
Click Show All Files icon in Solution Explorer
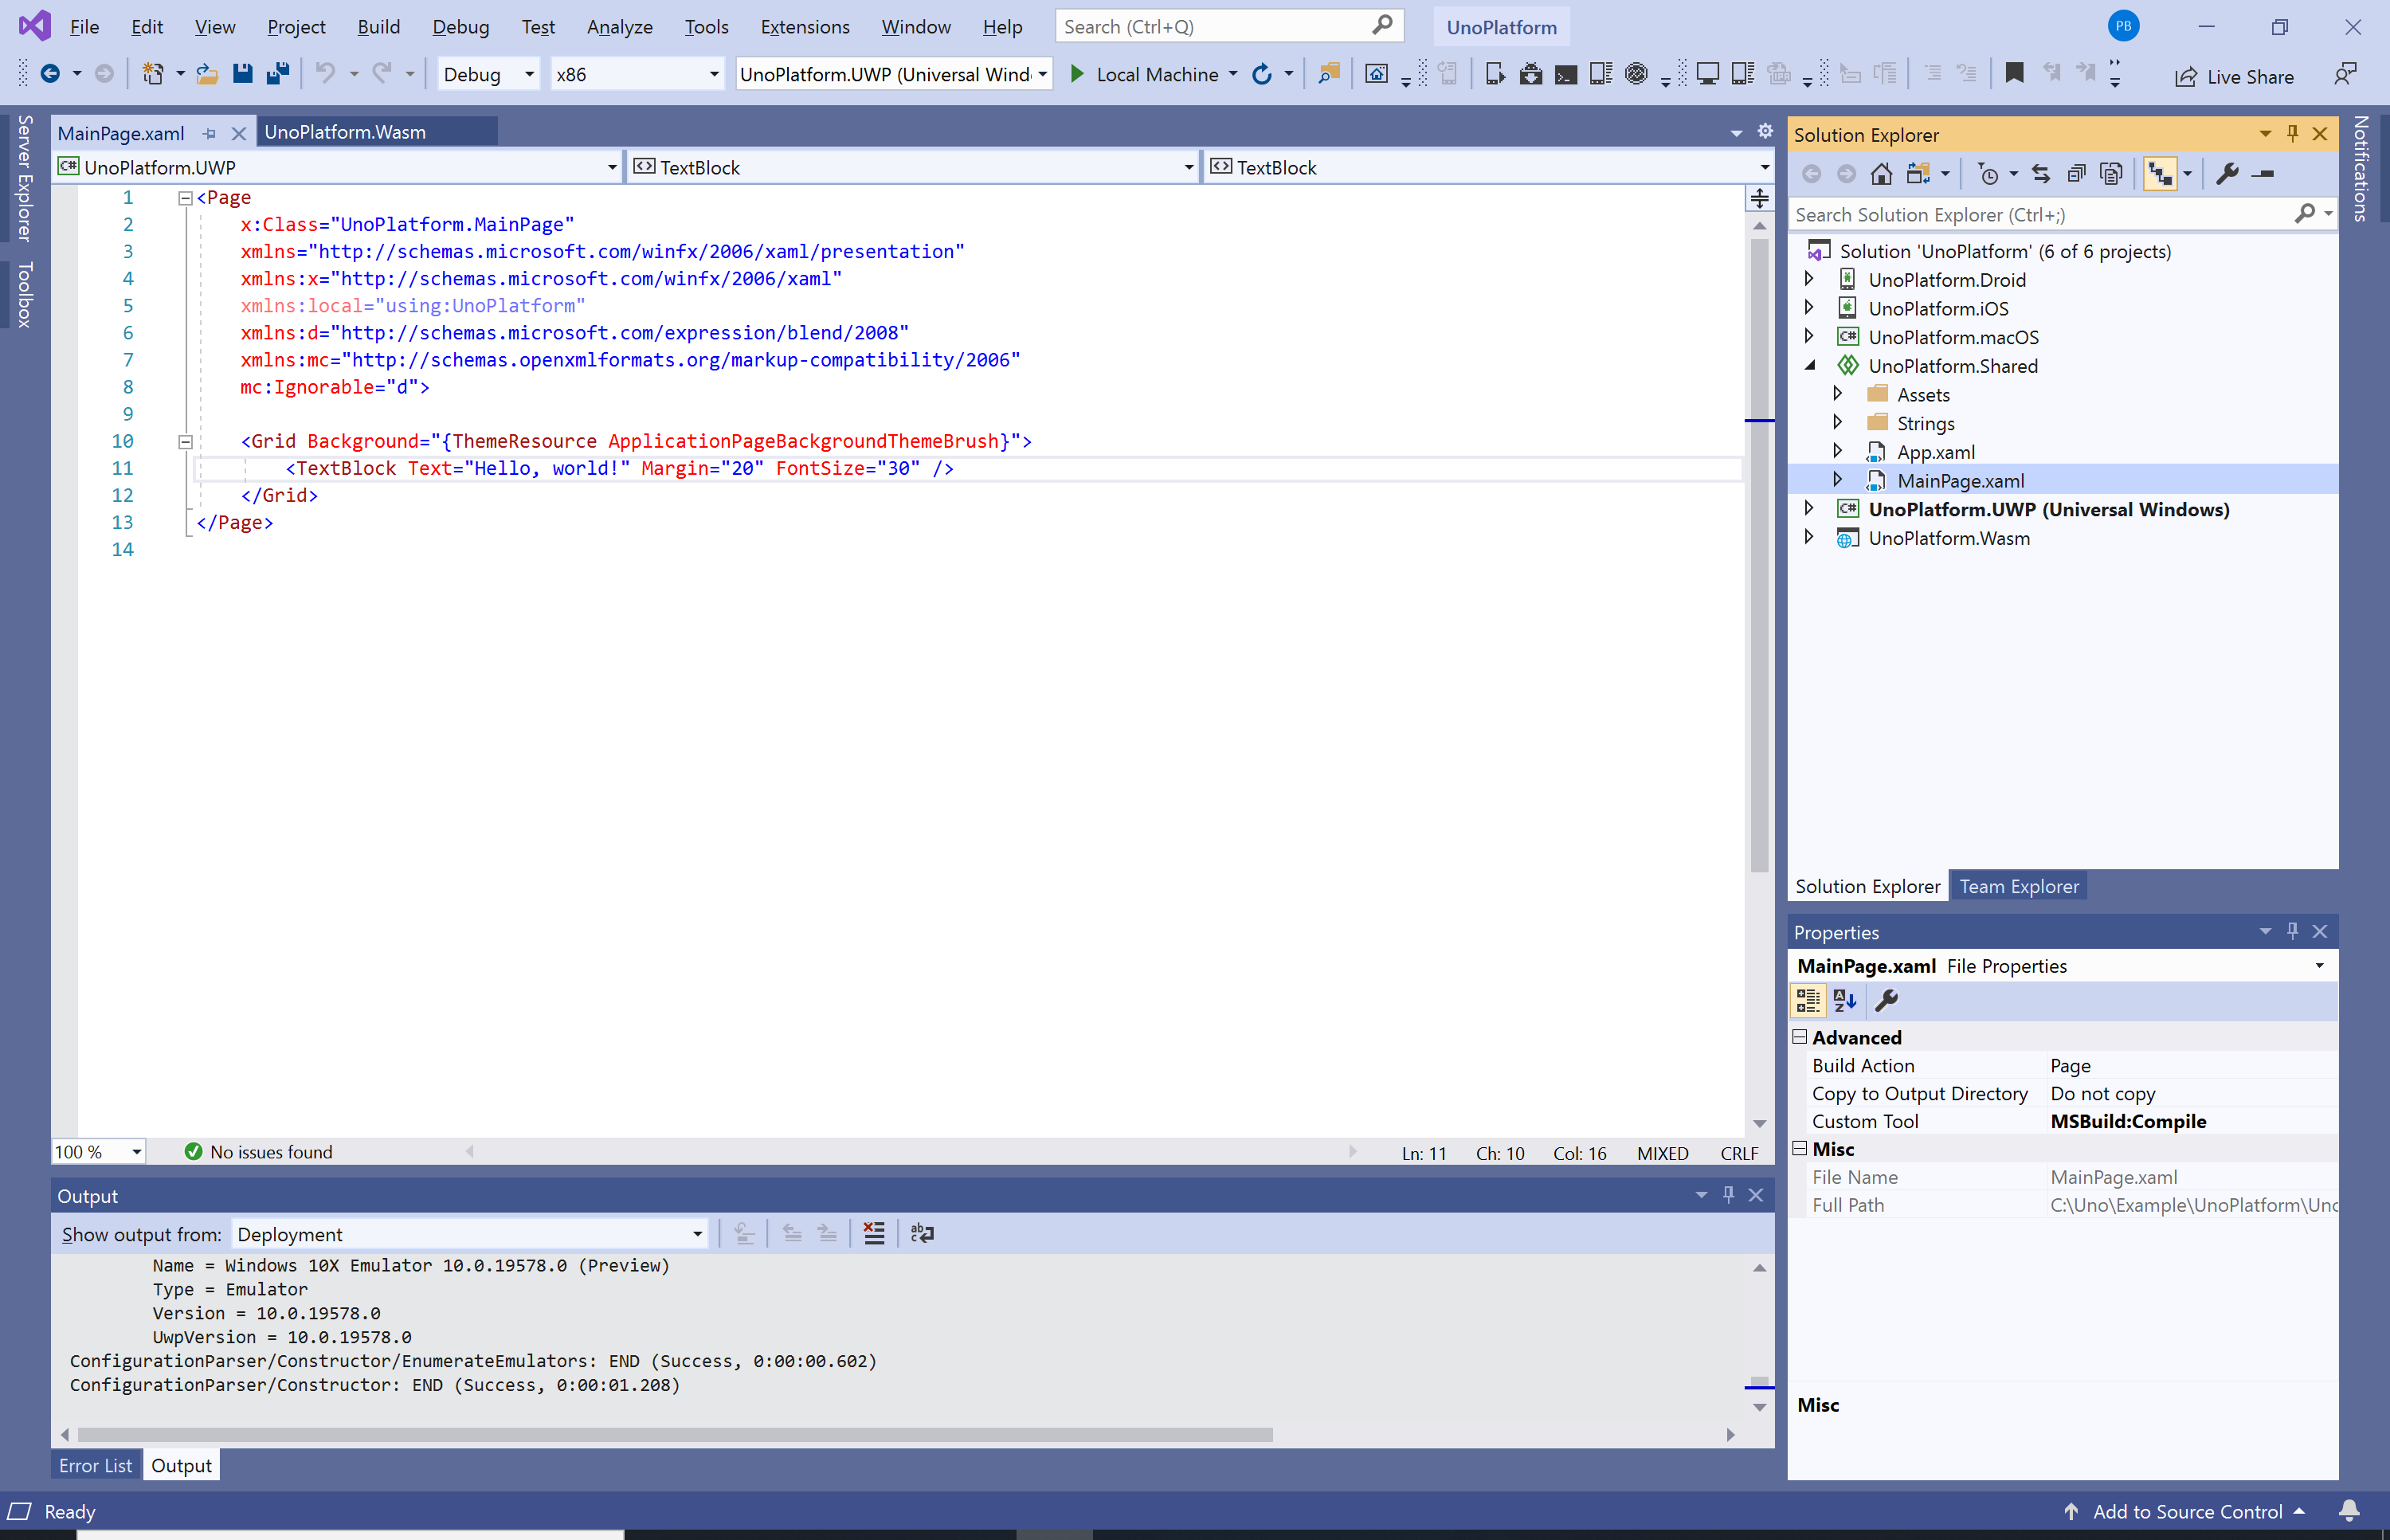pyautogui.click(x=2111, y=174)
